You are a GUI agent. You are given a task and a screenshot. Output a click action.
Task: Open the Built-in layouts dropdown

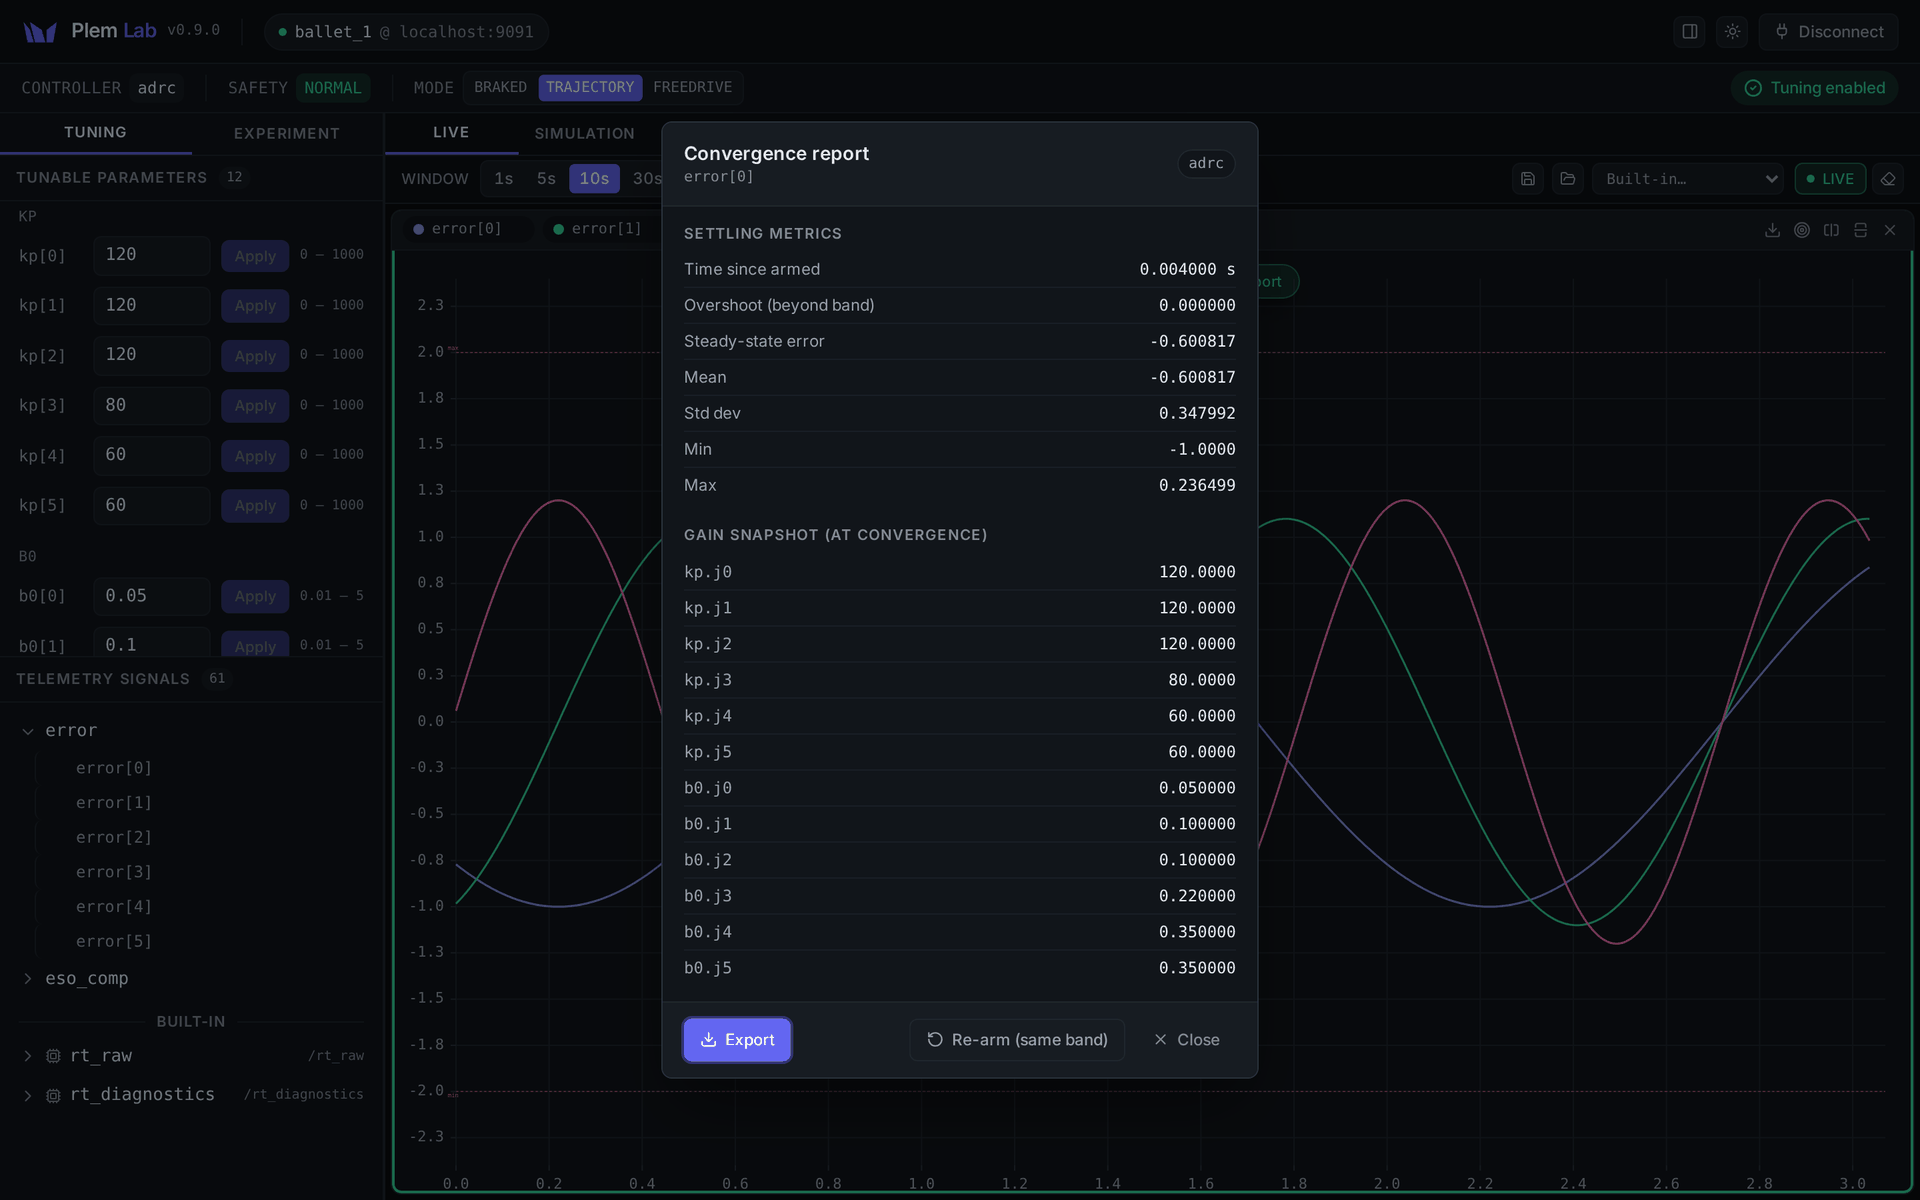(1687, 179)
